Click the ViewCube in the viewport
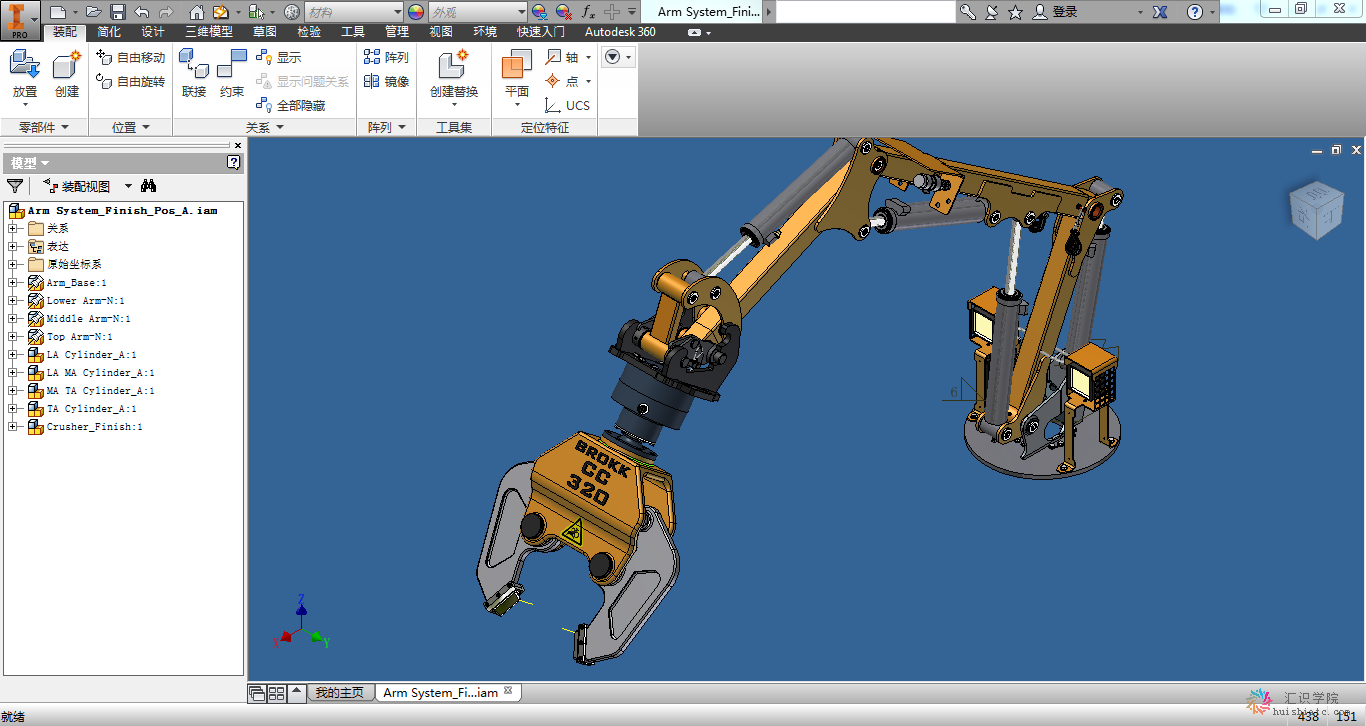1366x726 pixels. point(1315,210)
